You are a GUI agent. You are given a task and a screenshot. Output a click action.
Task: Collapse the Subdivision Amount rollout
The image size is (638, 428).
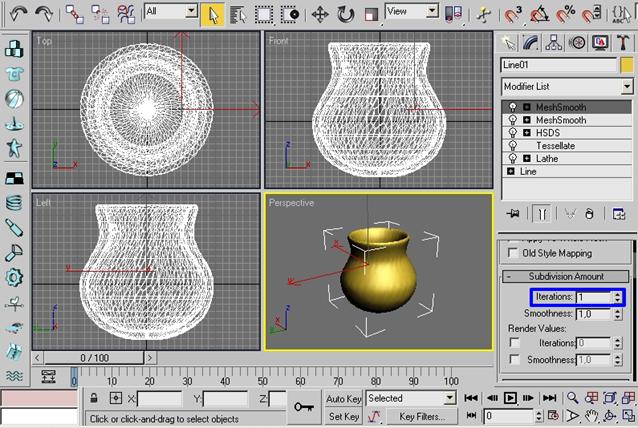pos(565,277)
